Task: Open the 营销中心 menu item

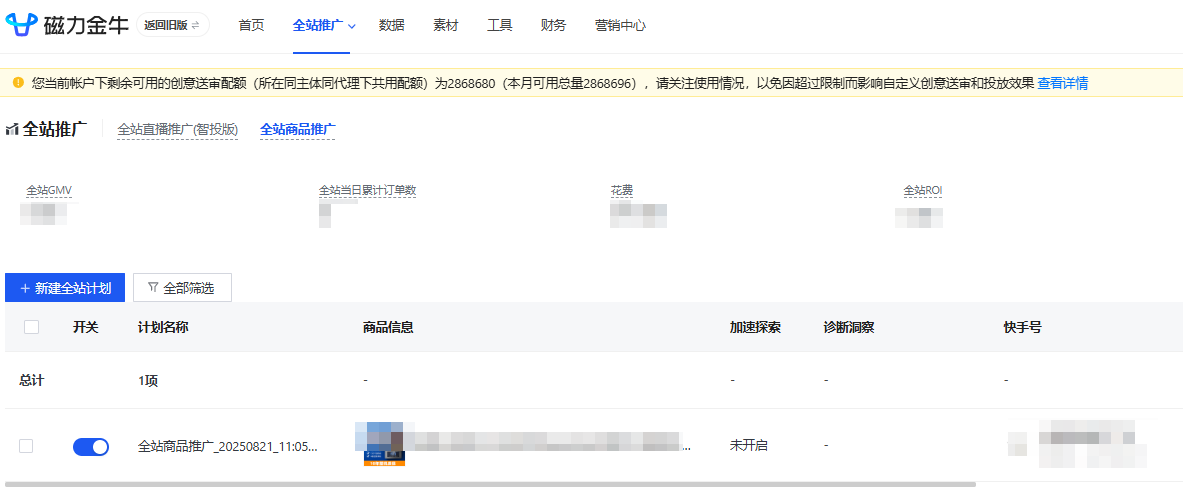Action: [620, 25]
